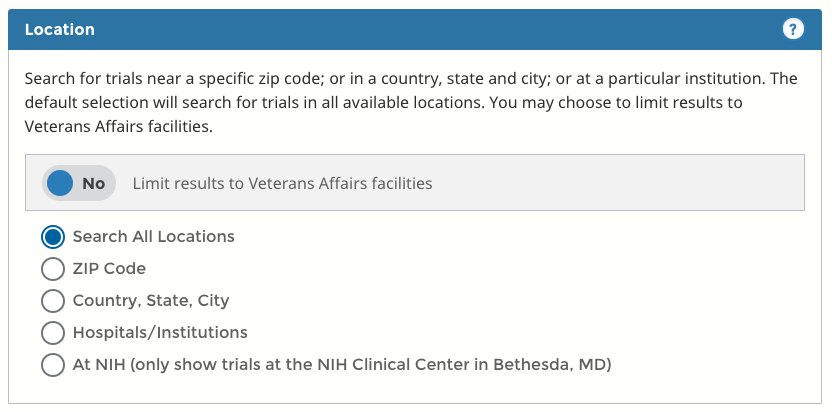Click the "No" text on the toggle

pos(94,183)
